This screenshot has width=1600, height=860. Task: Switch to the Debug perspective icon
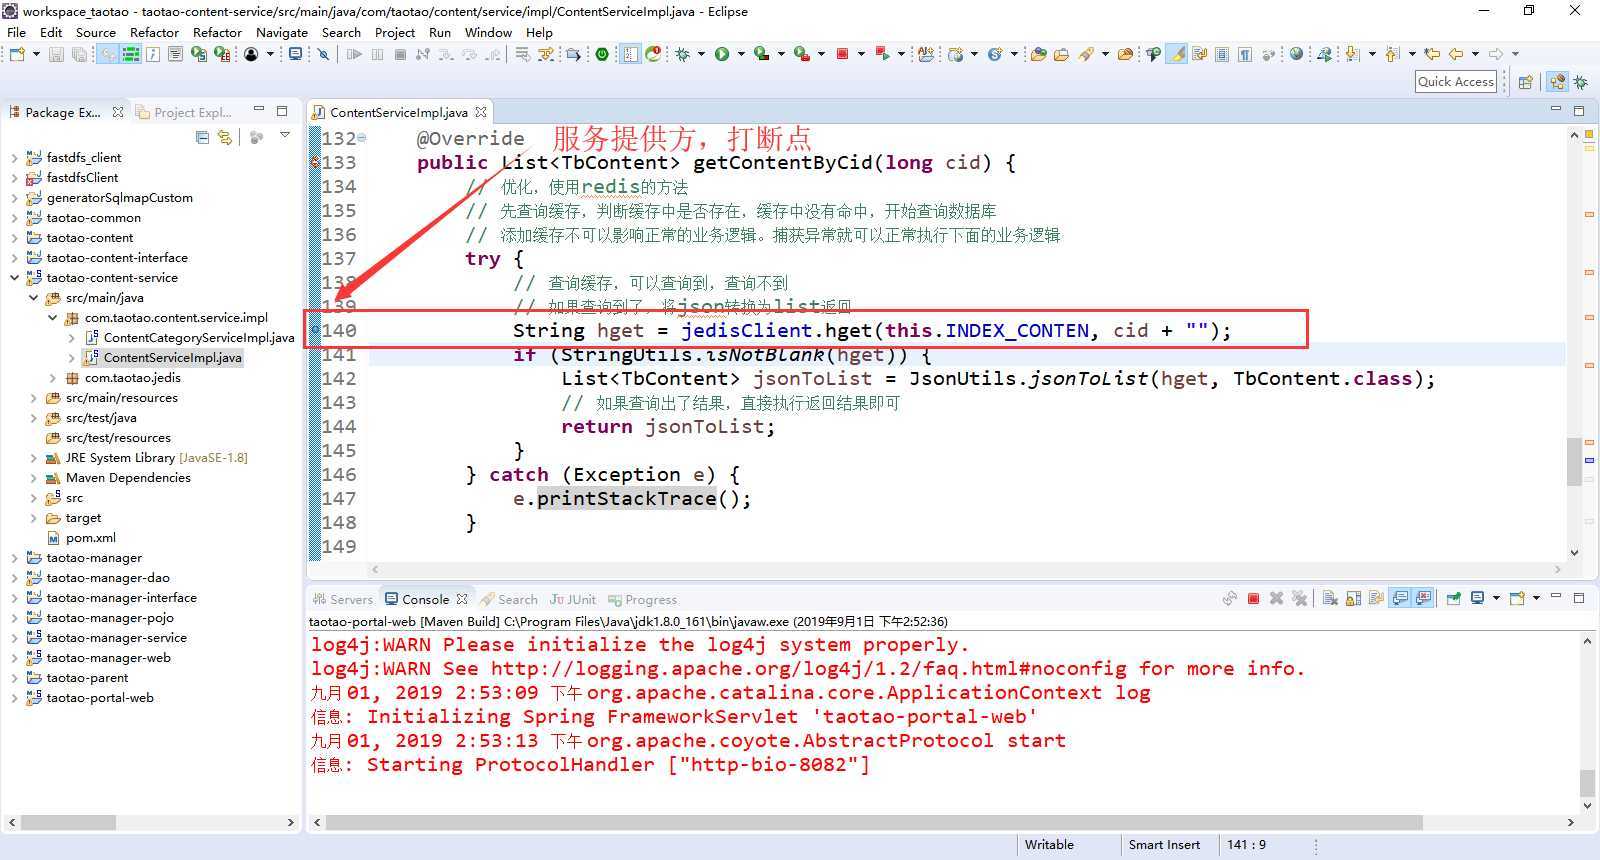(x=1581, y=82)
